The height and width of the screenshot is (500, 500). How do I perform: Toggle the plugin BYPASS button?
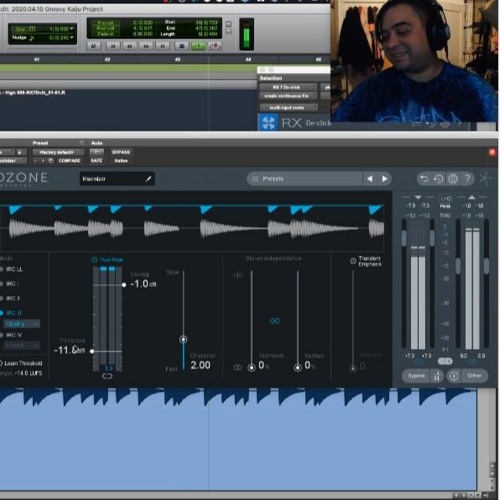pos(121,152)
